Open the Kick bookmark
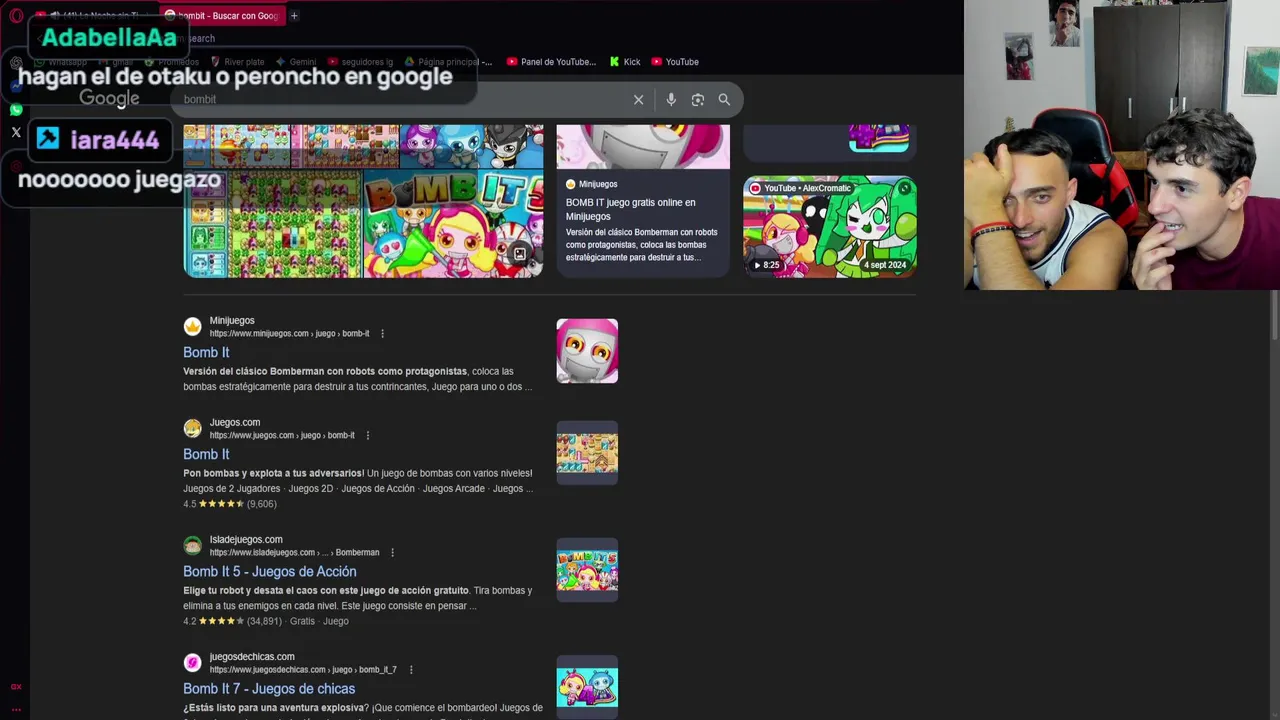This screenshot has height=720, width=1280. [625, 62]
